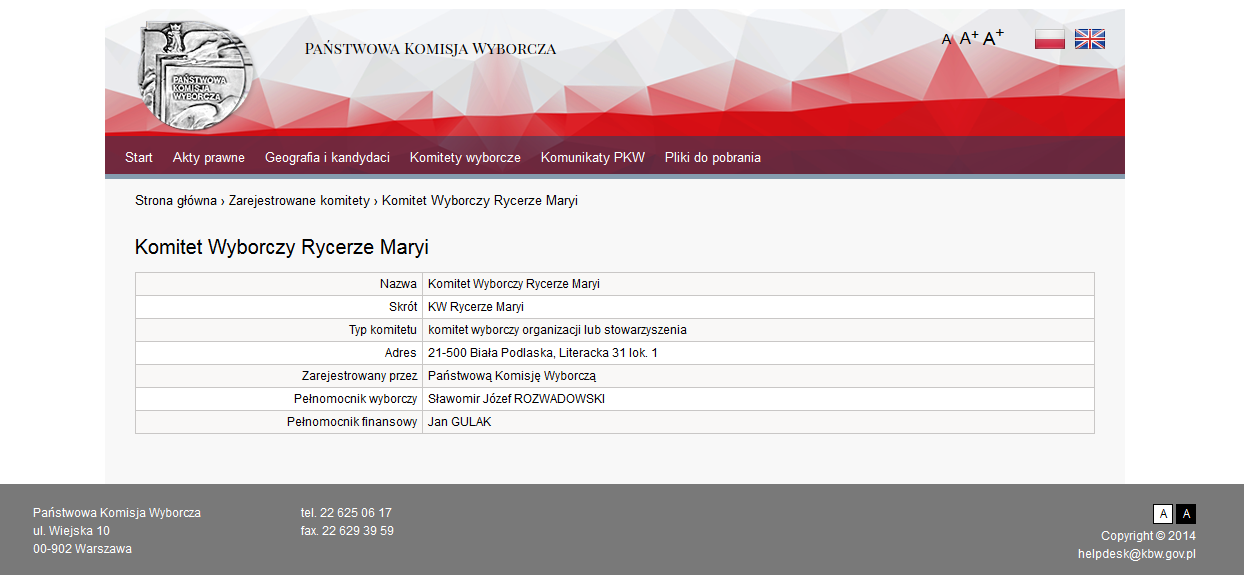Viewport: 1244px width, 575px height.
Task: Go to Zarejestrowane komitety breadcrumb
Action: pos(299,200)
